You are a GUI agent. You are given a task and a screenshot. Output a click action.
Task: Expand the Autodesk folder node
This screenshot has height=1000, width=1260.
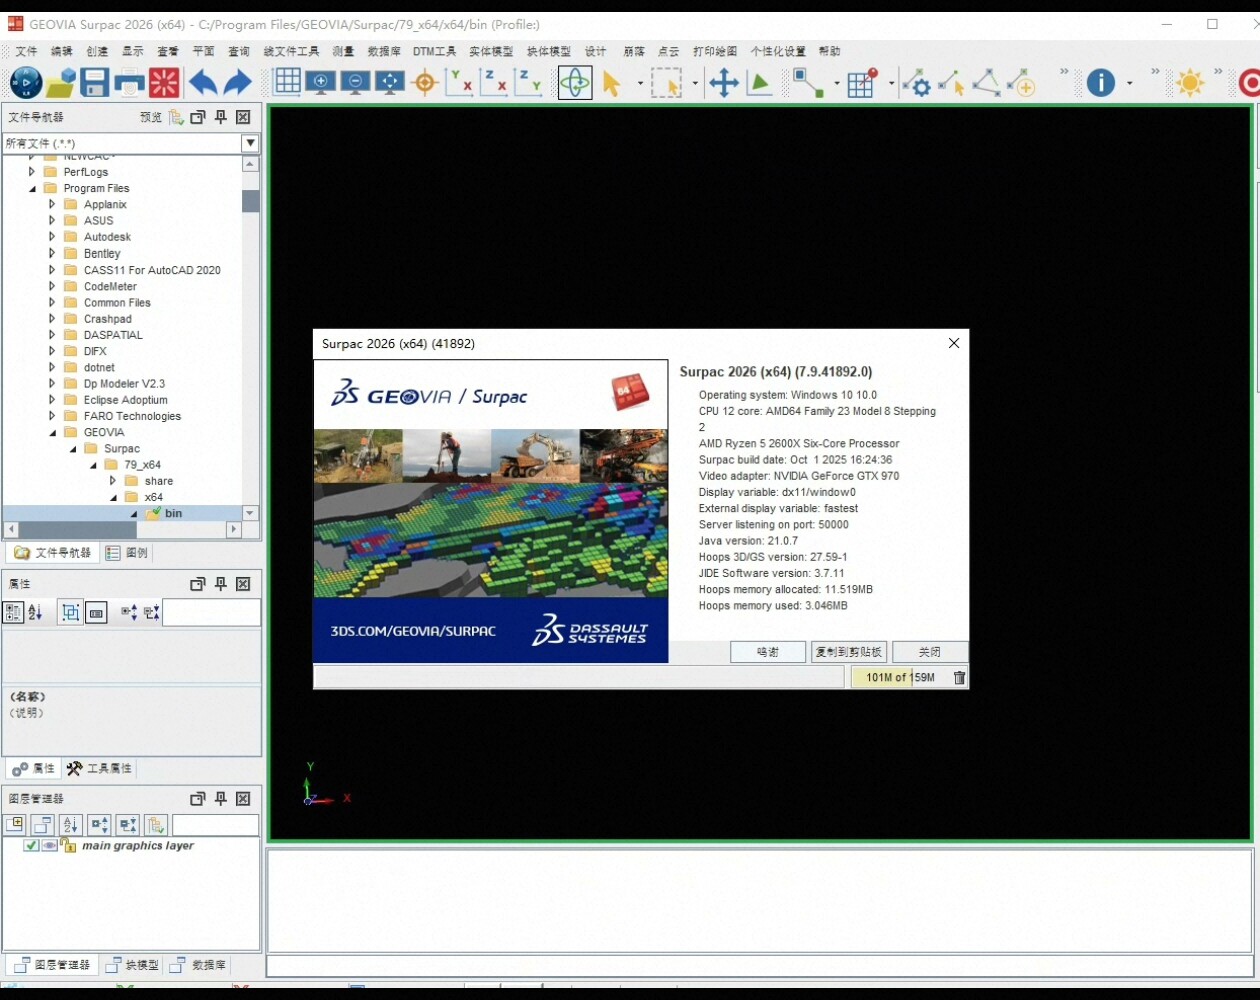(x=52, y=237)
